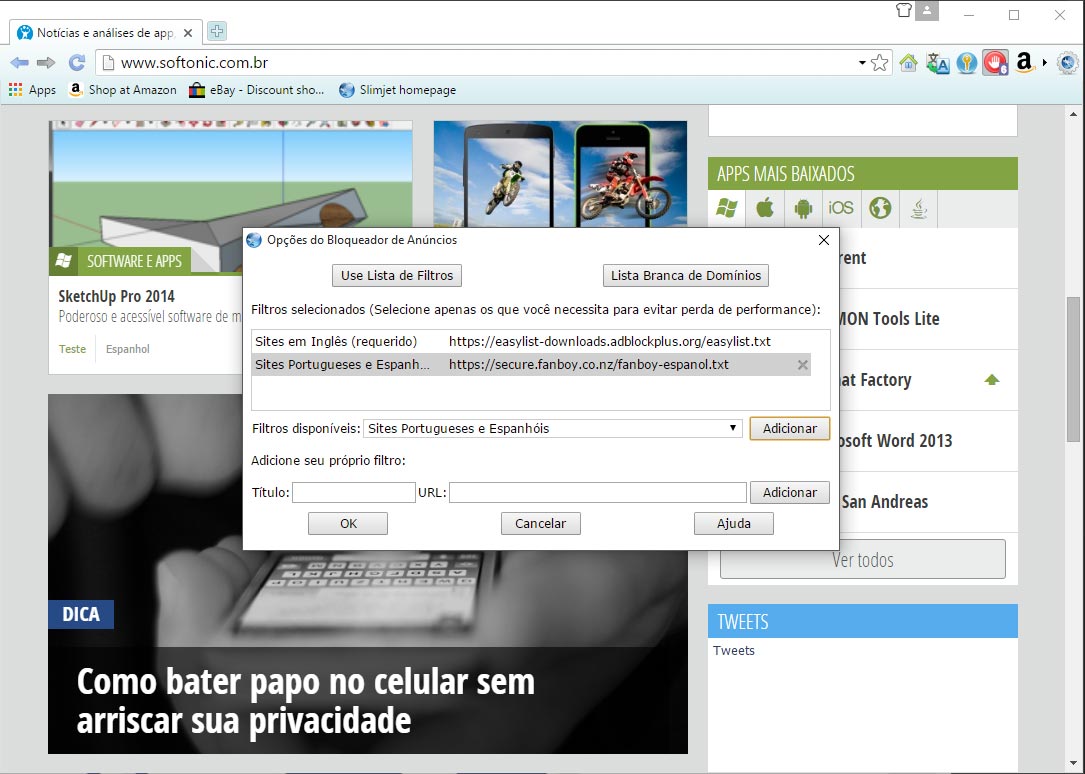Image resolution: width=1085 pixels, height=774 pixels.
Task: Click the Amazon toolbar icon
Action: pyautogui.click(x=1025, y=63)
